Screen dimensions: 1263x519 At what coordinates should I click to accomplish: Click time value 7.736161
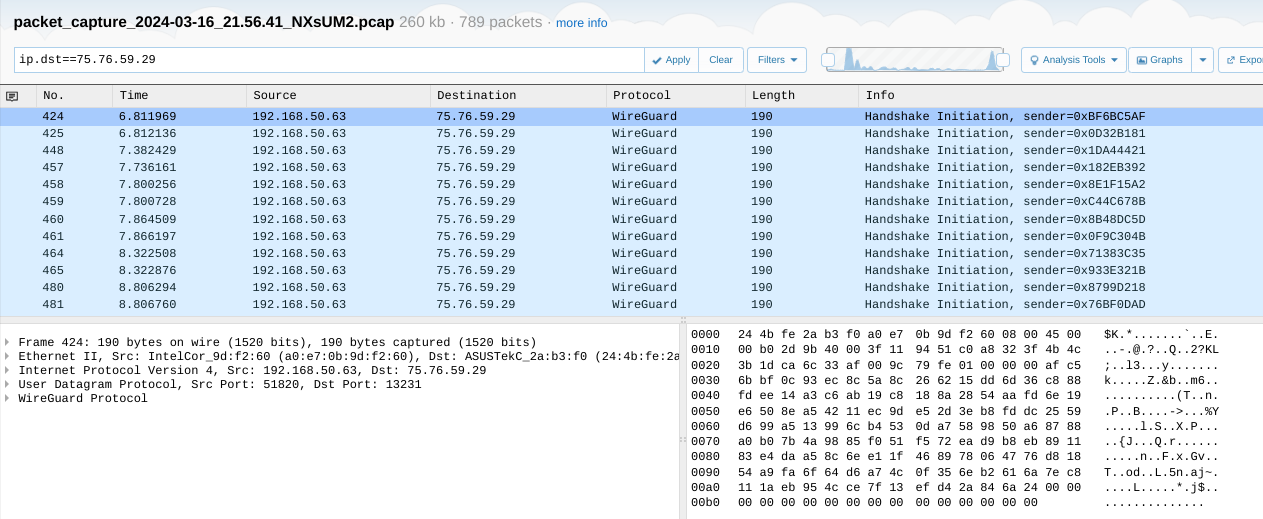(x=147, y=167)
